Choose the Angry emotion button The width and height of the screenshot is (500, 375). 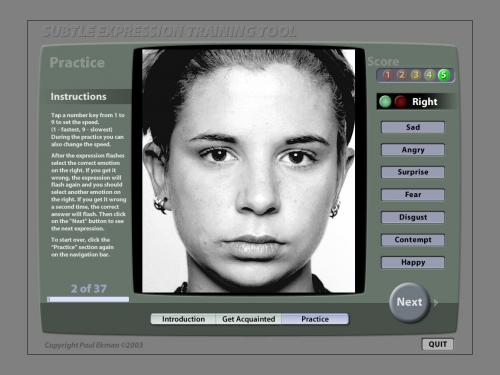coord(413,150)
